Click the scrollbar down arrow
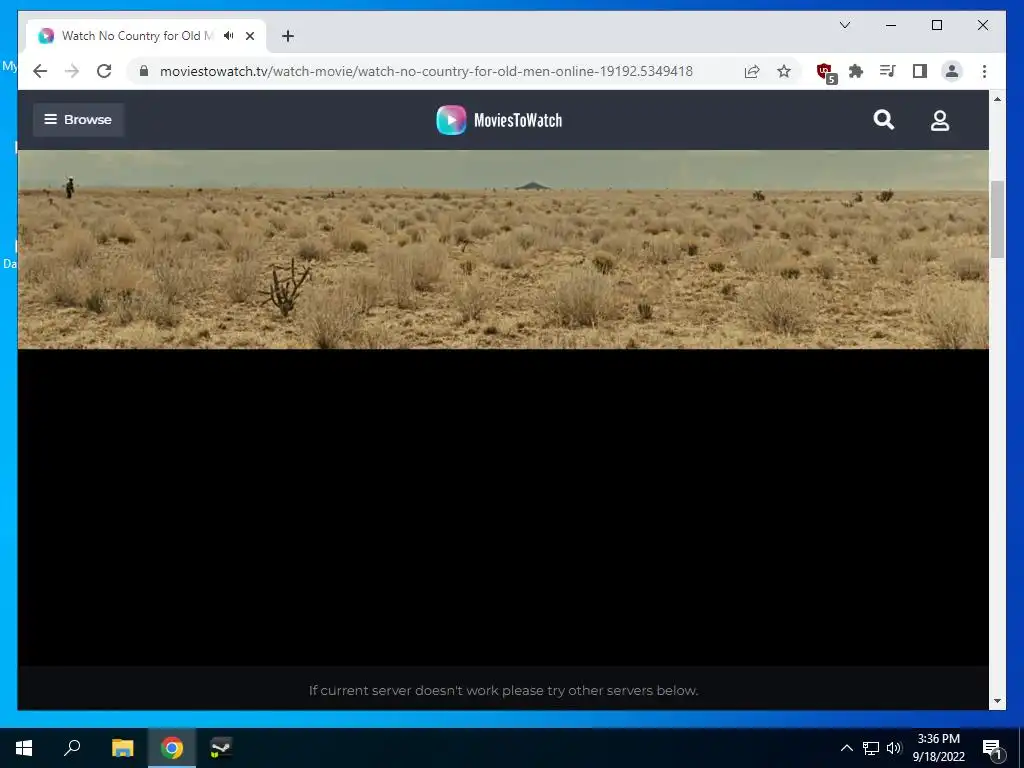This screenshot has width=1024, height=768. point(997,701)
